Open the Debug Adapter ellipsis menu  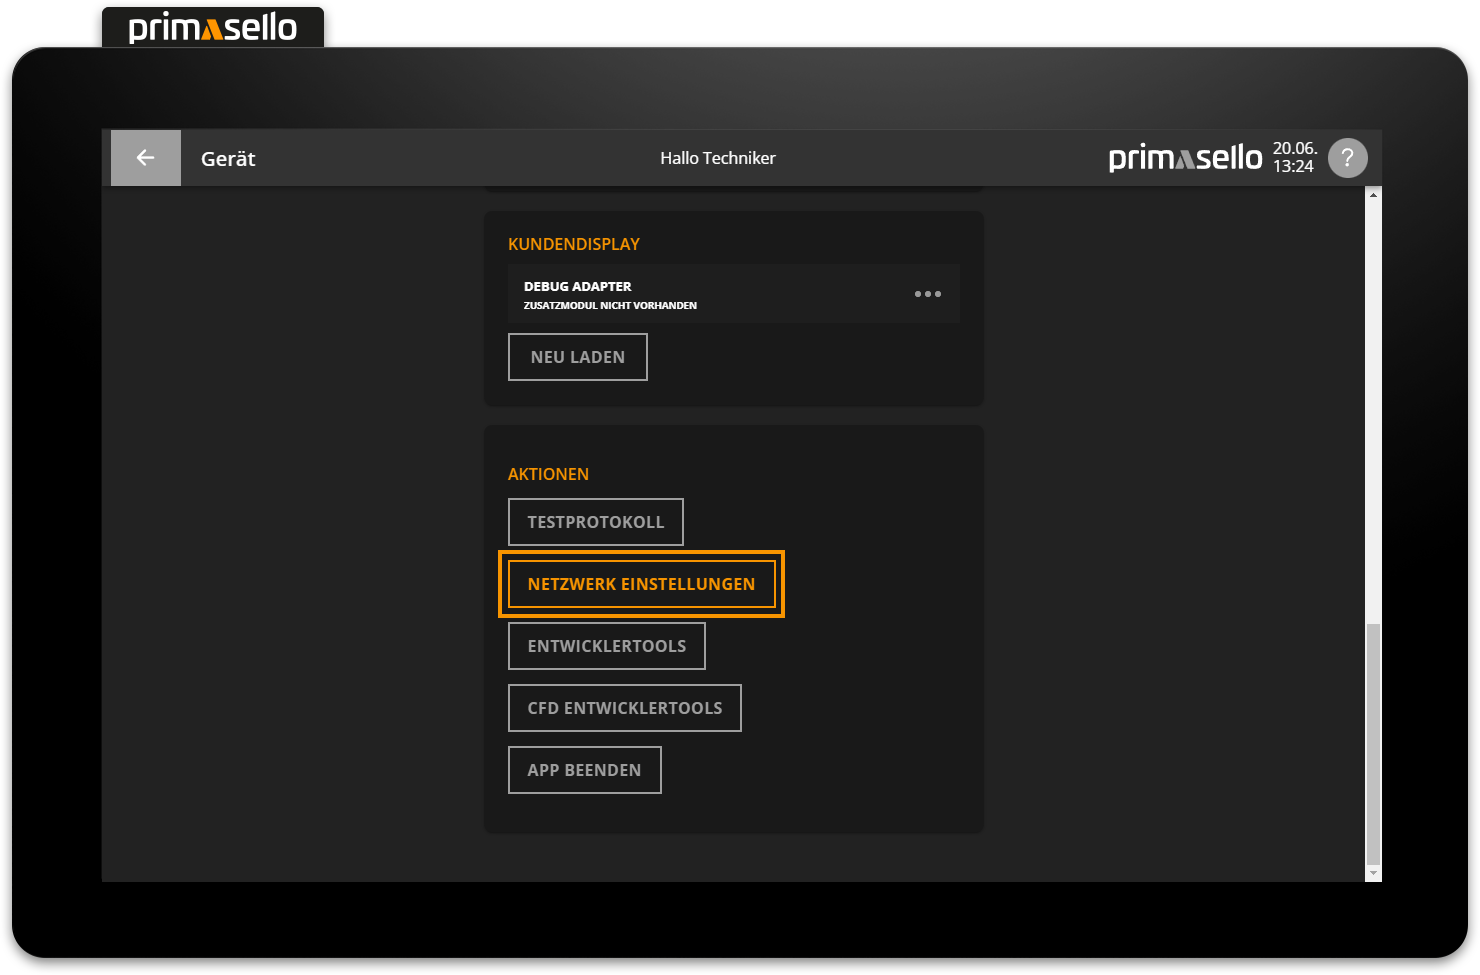coord(927,293)
